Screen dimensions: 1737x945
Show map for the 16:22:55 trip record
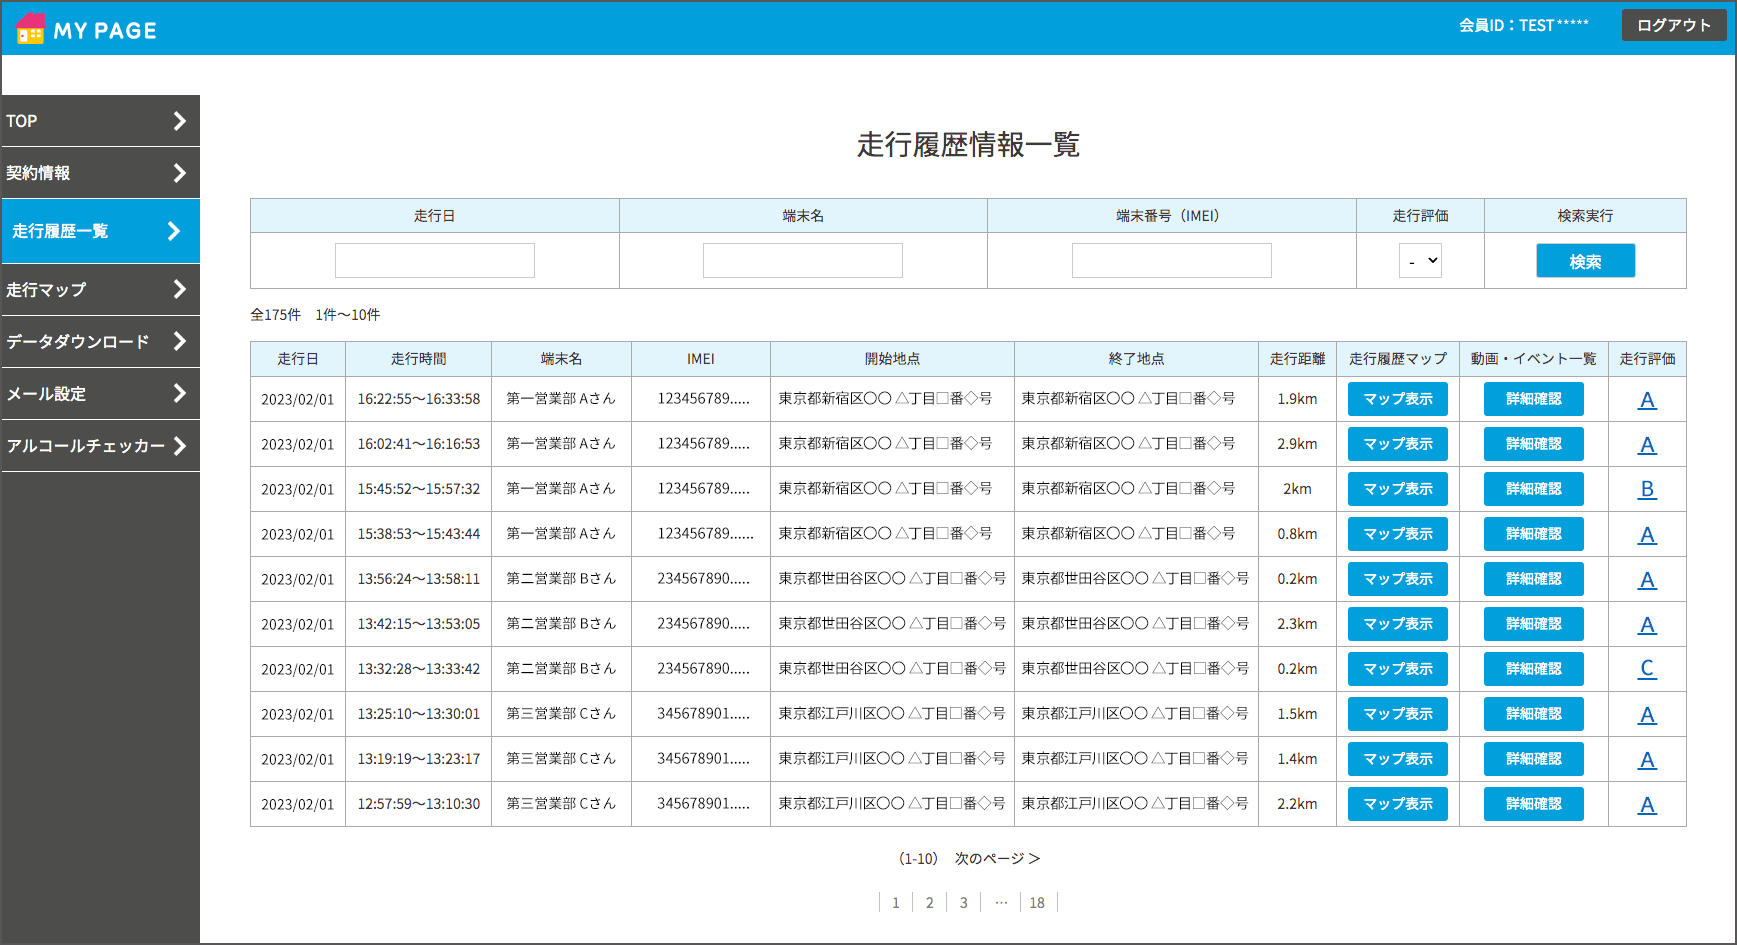[x=1397, y=399]
